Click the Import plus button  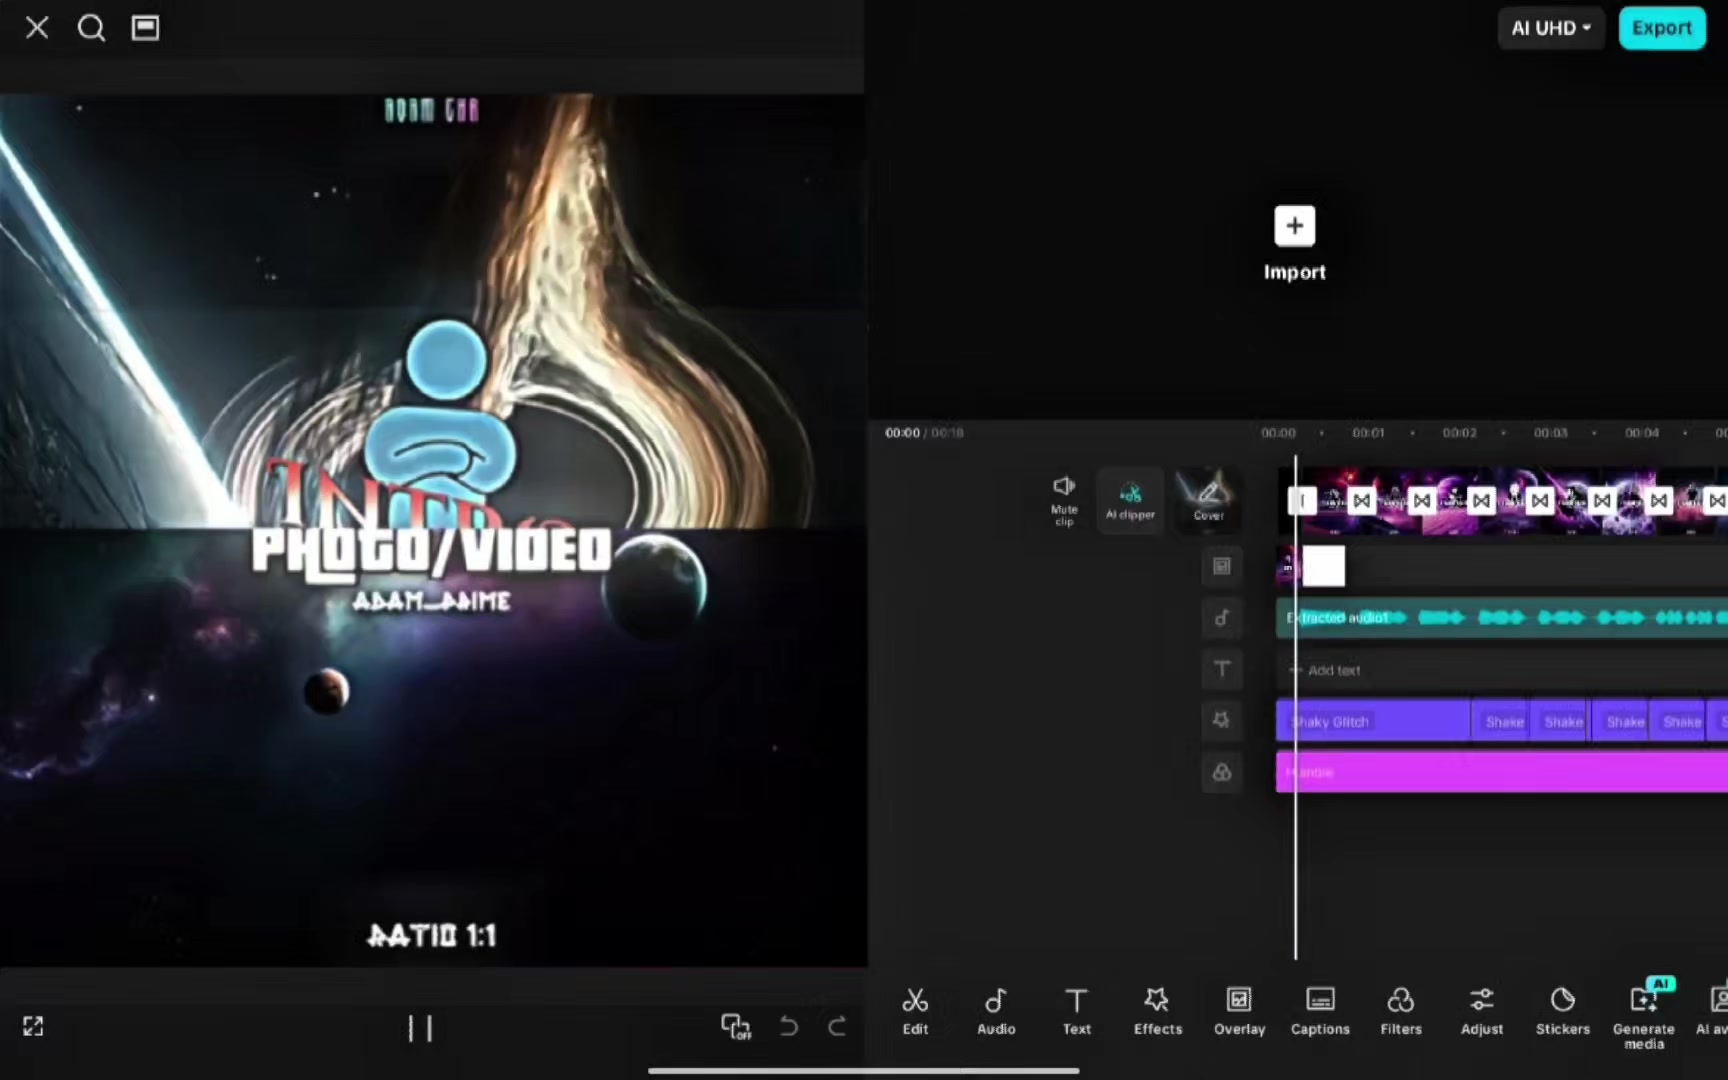coord(1294,226)
